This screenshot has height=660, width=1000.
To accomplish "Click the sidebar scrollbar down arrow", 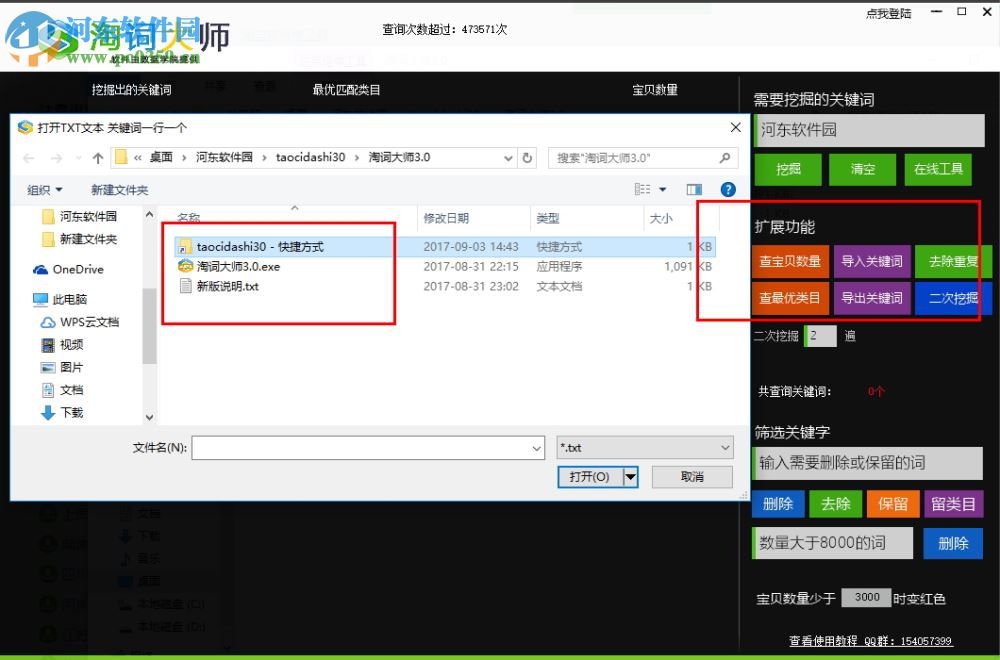I will pyautogui.click(x=149, y=416).
